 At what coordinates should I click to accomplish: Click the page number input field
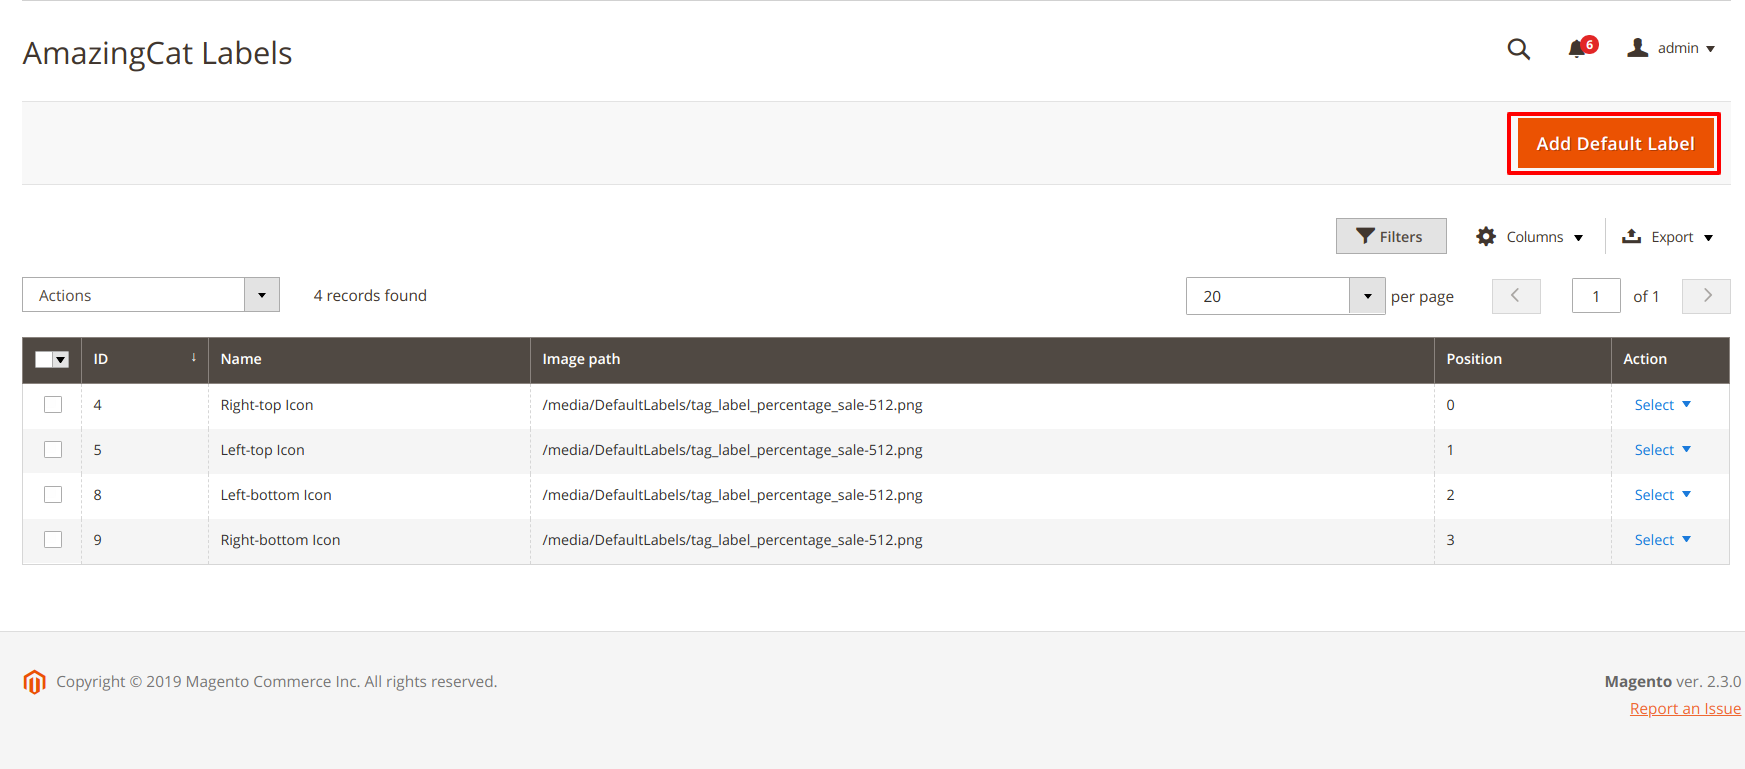pyautogui.click(x=1596, y=296)
